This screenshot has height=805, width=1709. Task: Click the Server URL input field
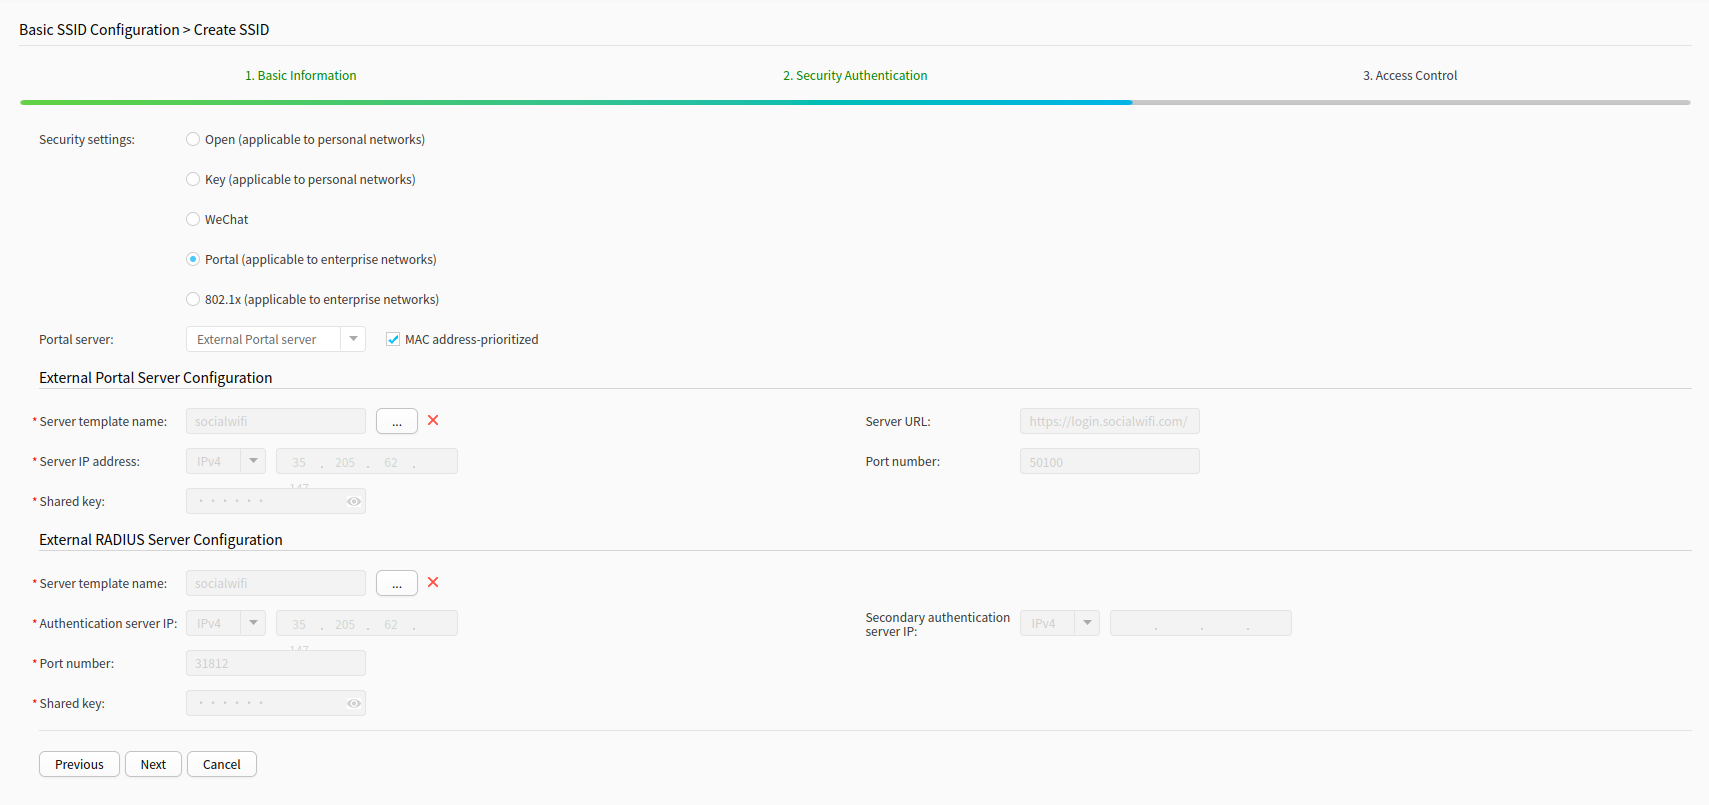(x=1109, y=422)
